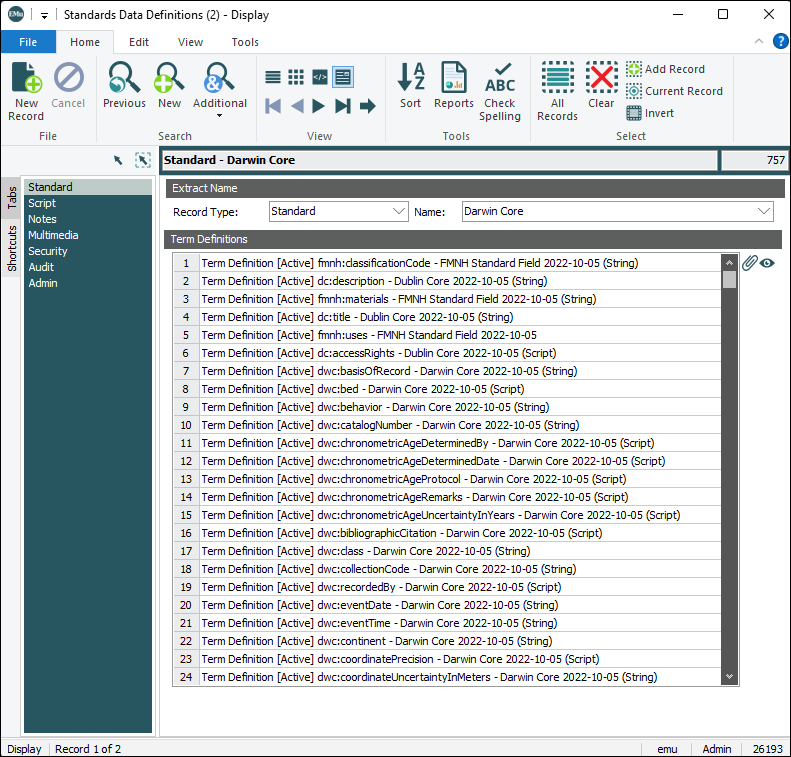
Task: Toggle the eye visibility icon
Action: tap(768, 263)
